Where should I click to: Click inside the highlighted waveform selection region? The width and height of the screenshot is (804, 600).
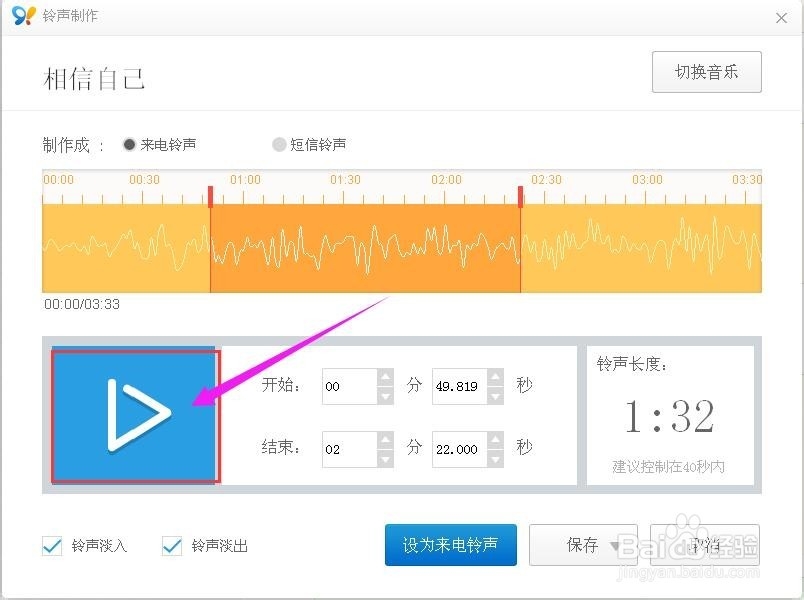point(365,240)
